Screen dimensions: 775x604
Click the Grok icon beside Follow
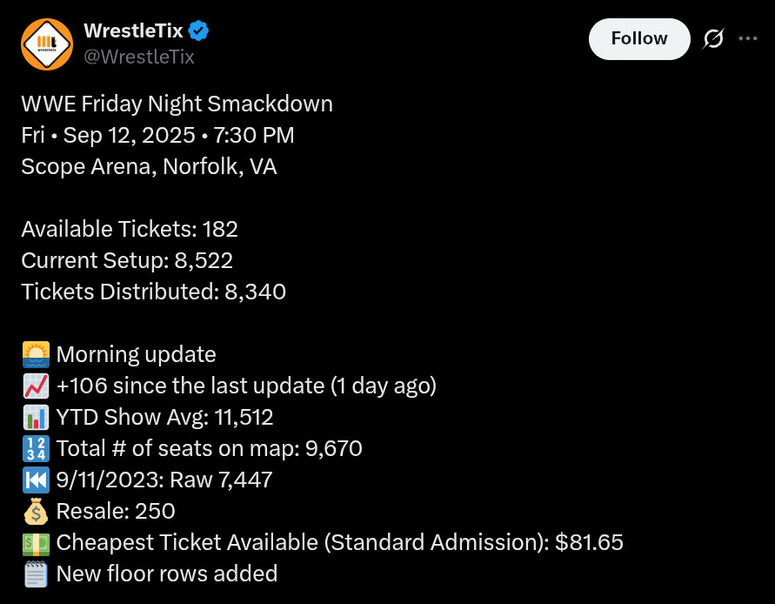pyautogui.click(x=713, y=39)
